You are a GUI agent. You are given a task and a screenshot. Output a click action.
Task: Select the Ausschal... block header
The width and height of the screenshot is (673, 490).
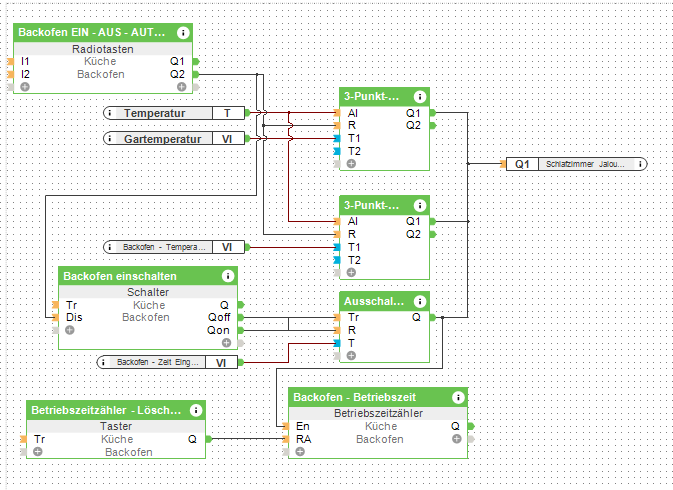[385, 302]
